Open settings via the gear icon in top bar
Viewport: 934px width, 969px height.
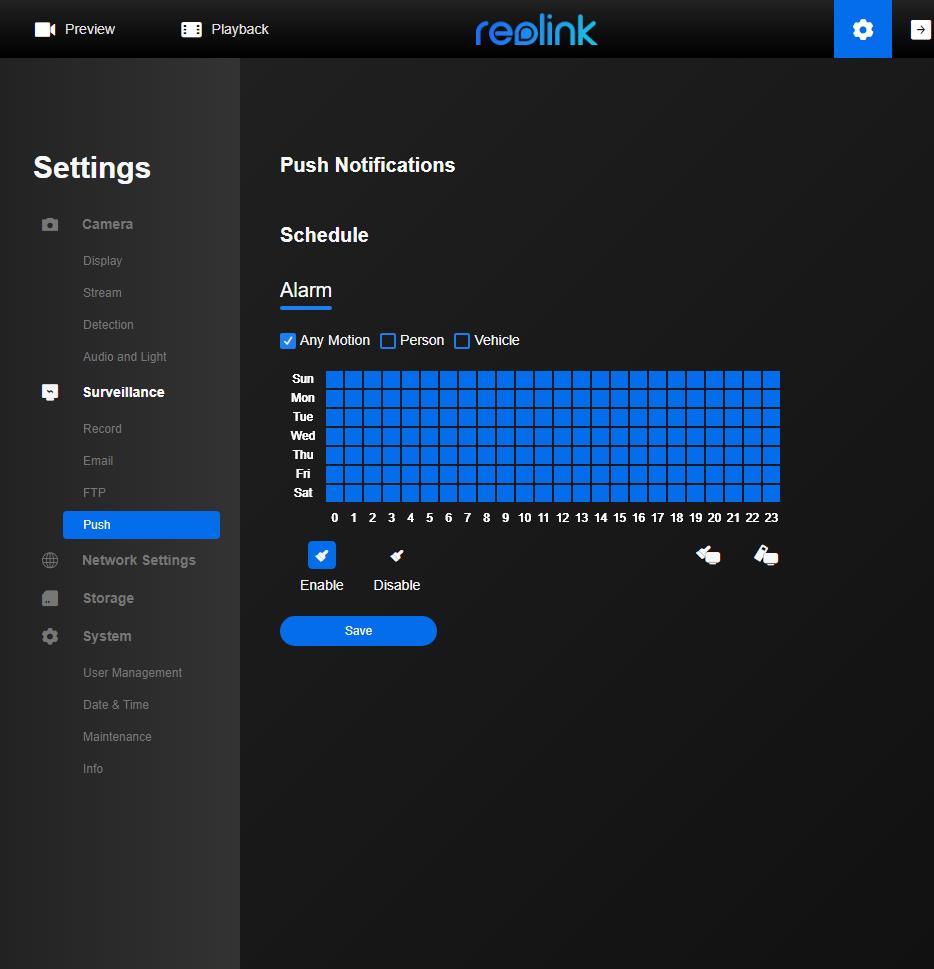[862, 29]
